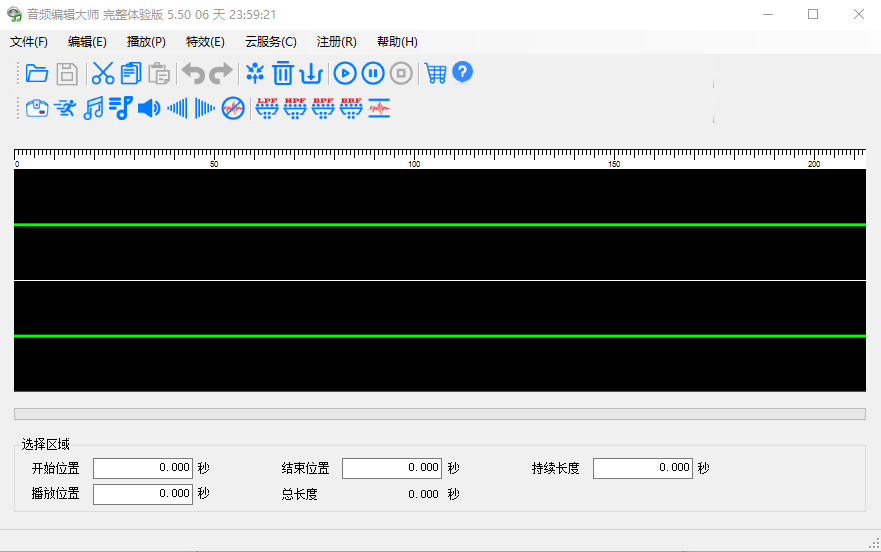Click the paste clipboard icon

[159, 74]
